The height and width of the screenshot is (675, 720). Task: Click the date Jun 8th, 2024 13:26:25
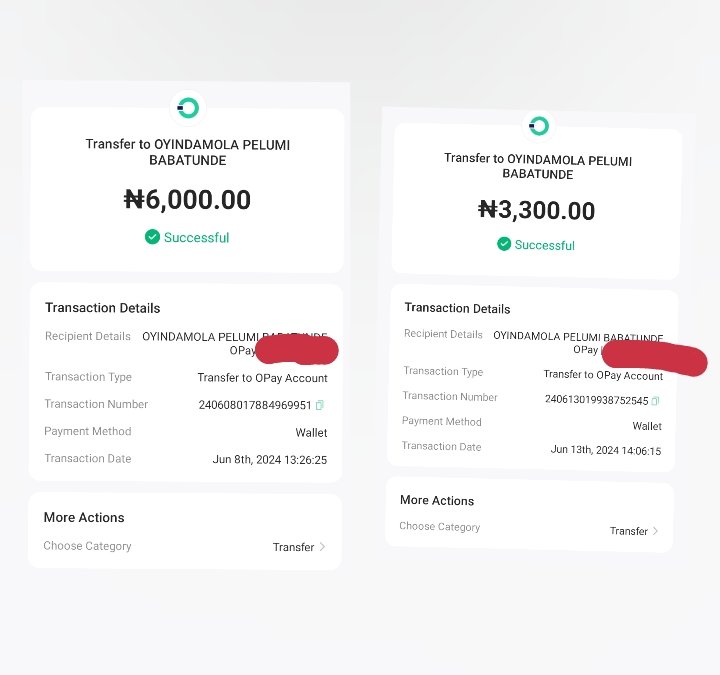270,460
